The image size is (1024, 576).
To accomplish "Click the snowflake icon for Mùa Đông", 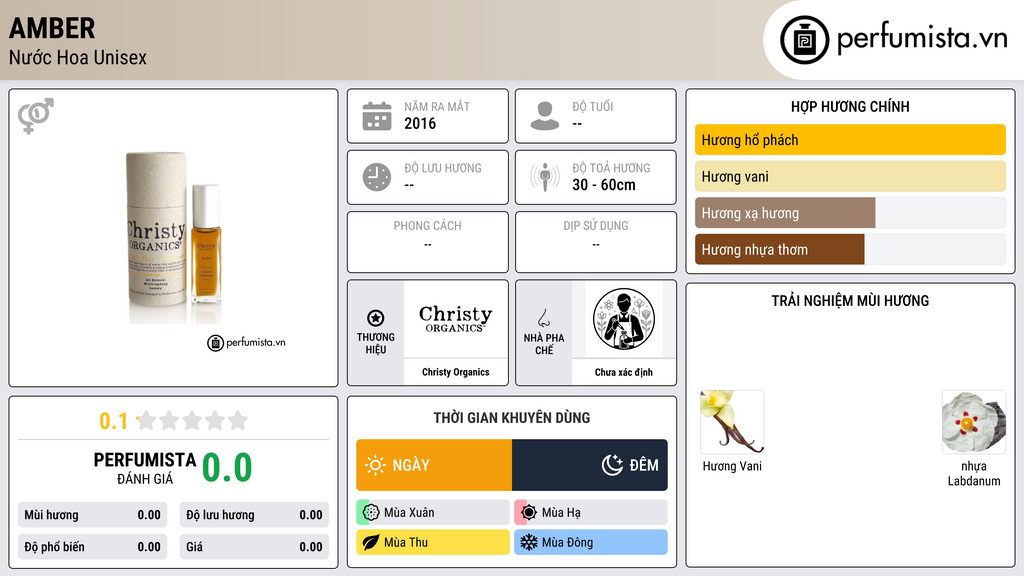I will click(x=529, y=542).
